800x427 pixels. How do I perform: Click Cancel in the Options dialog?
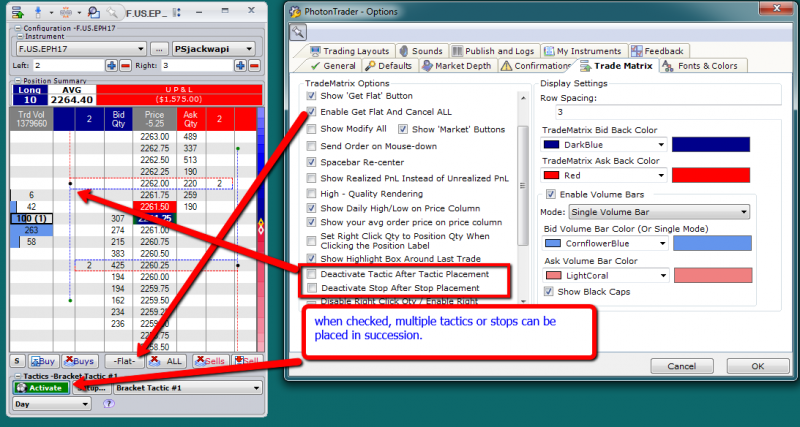682,366
